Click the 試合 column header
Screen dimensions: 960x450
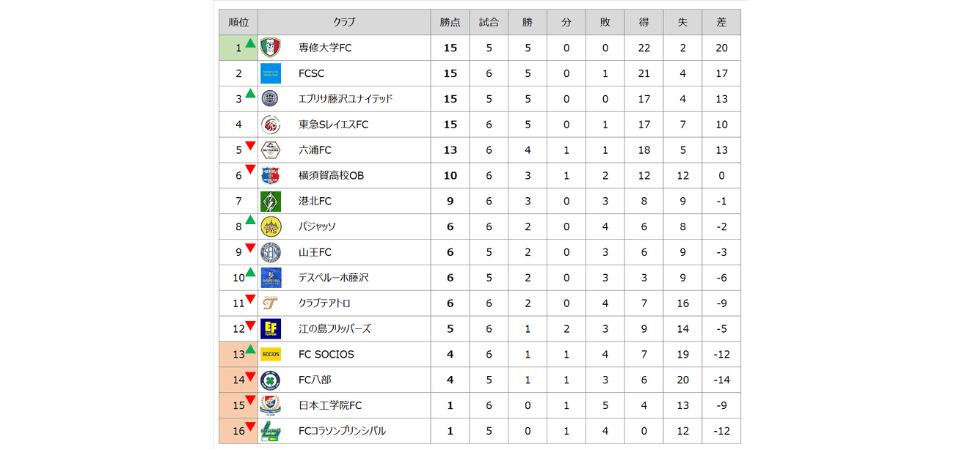[x=490, y=22]
